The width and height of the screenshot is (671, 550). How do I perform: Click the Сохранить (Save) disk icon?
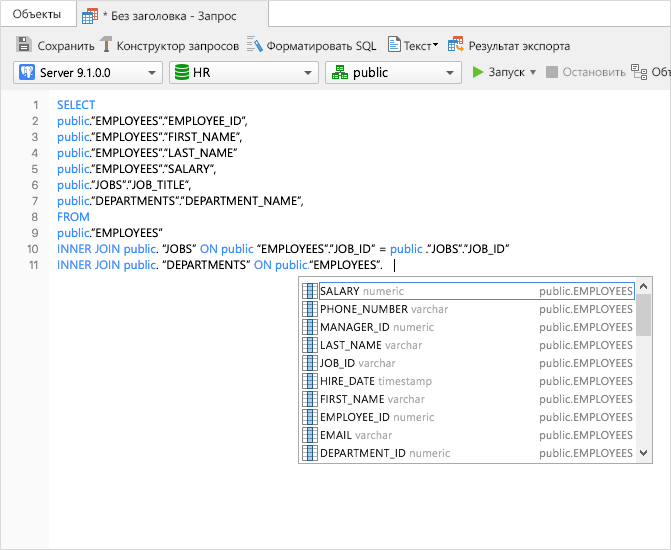pyautogui.click(x=25, y=45)
